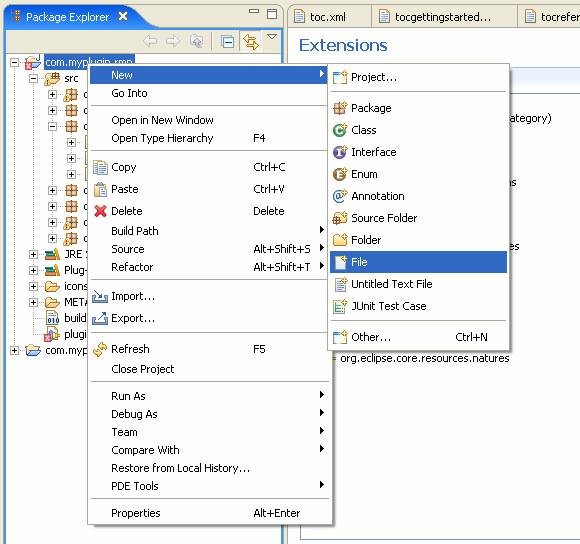Click Export… in the context menu

tap(209, 318)
